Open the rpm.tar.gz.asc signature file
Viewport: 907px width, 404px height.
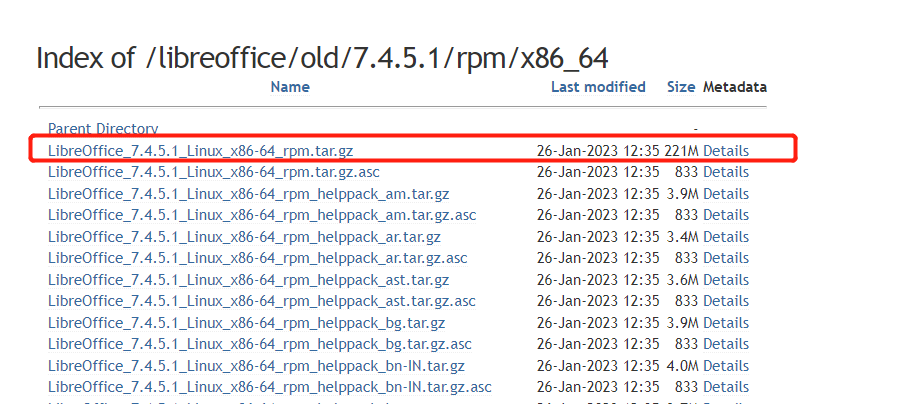point(213,172)
